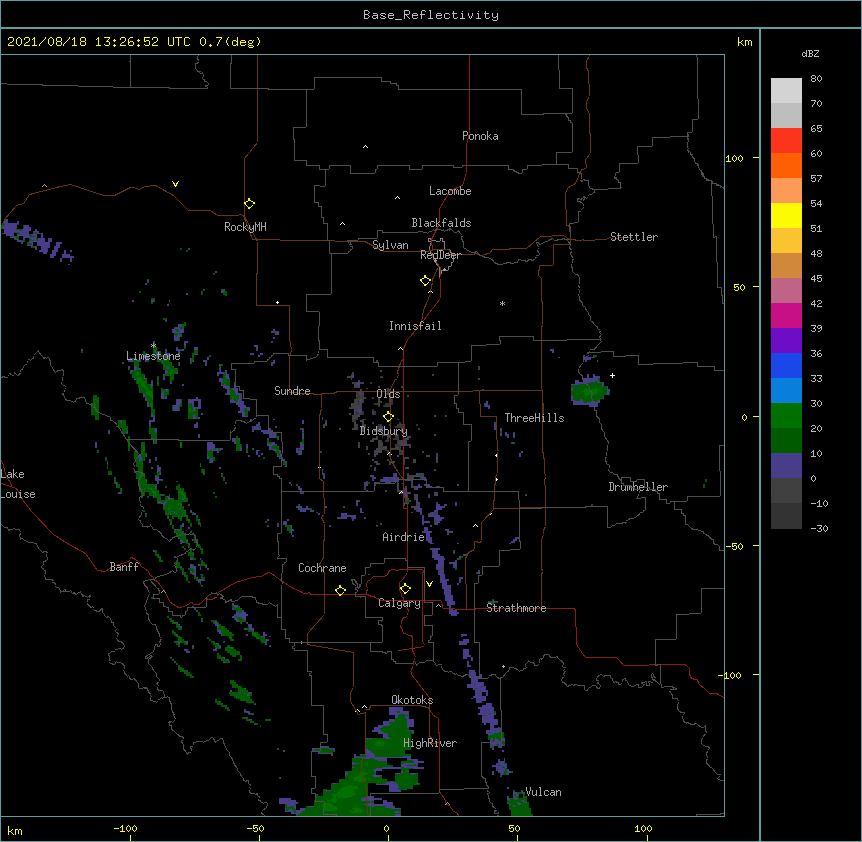Click the Blackfalds city label
The height and width of the screenshot is (842, 862).
[x=441, y=223]
